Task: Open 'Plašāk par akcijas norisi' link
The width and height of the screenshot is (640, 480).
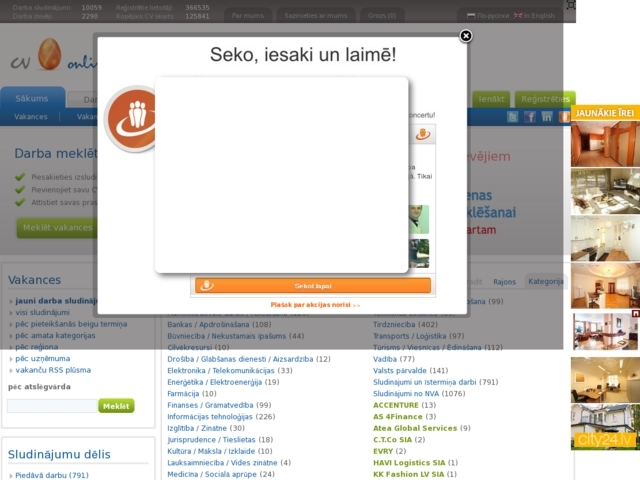Action: (x=315, y=304)
